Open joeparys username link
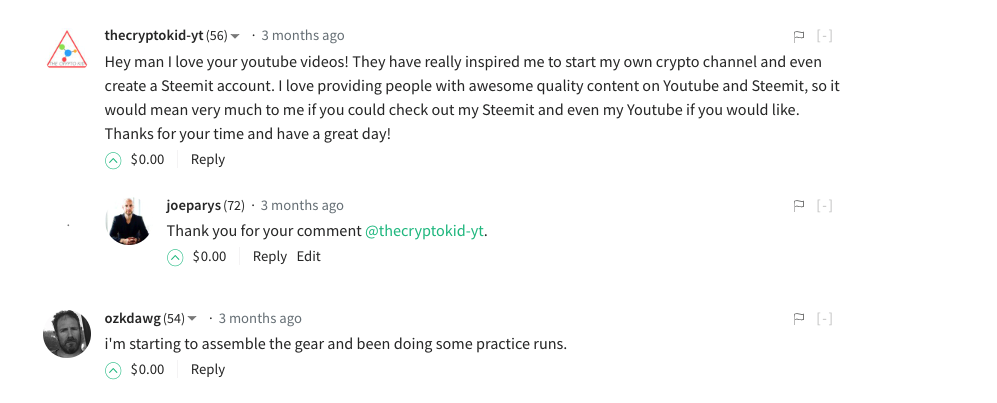Image resolution: width=997 pixels, height=403 pixels. click(193, 206)
